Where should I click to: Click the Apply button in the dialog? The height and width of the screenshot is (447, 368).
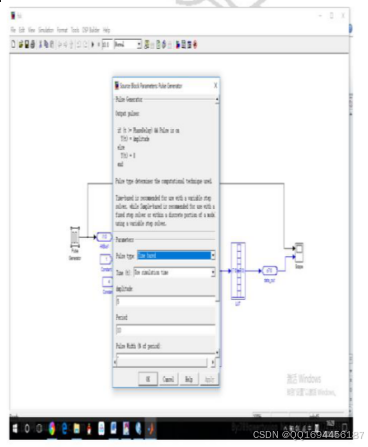point(209,379)
